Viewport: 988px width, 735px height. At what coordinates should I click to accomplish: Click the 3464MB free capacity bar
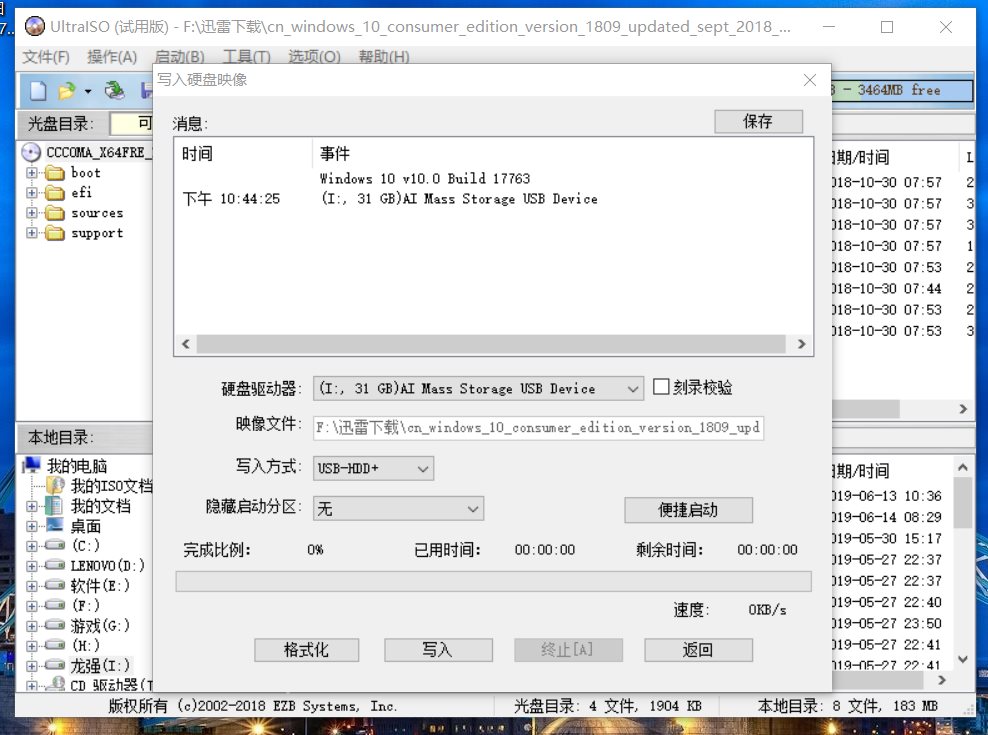(x=902, y=90)
